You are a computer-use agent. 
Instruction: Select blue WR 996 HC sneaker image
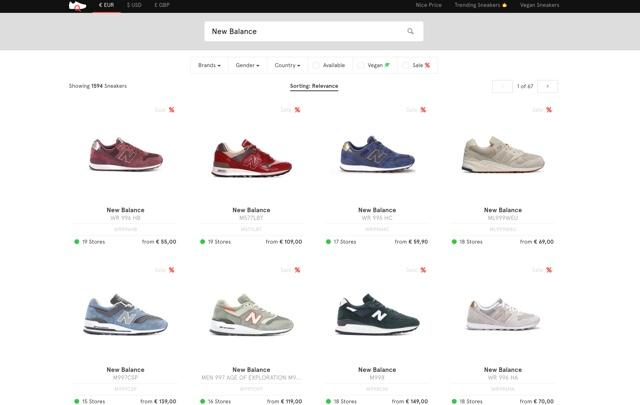click(x=377, y=154)
